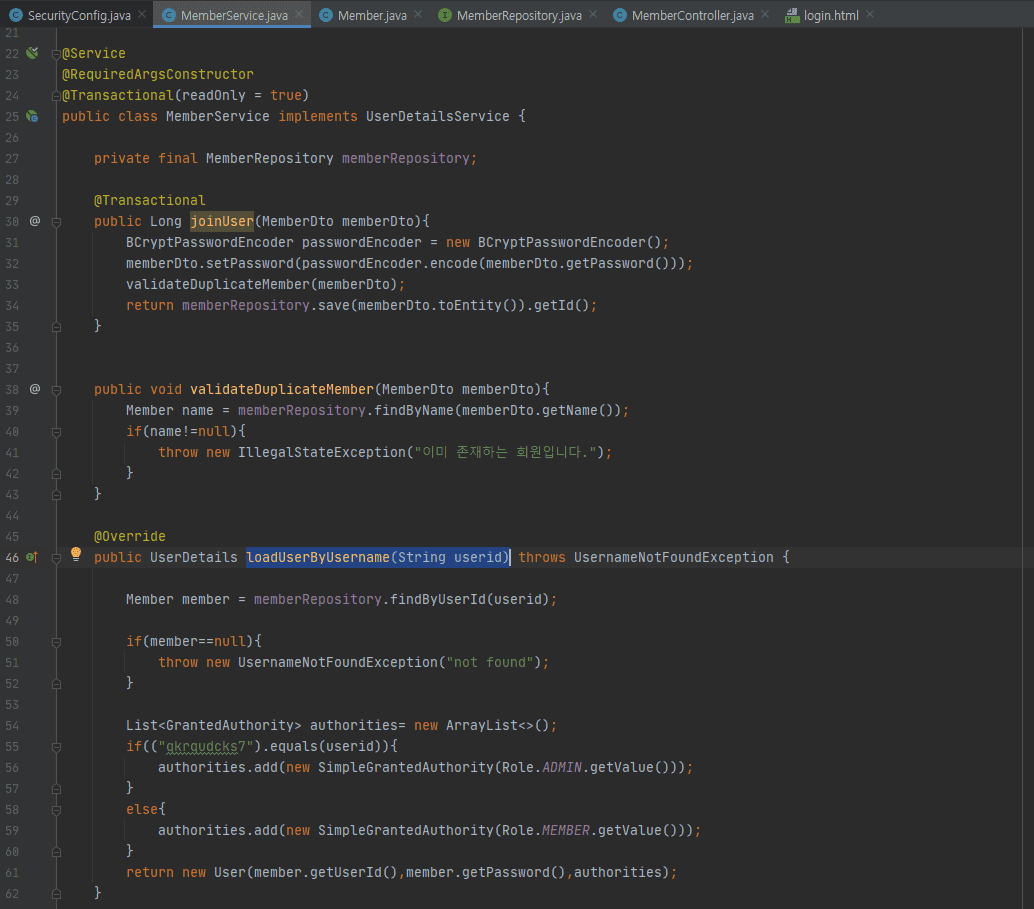Click the selected loadUserByUsername method name
1034x909 pixels.
pos(318,557)
